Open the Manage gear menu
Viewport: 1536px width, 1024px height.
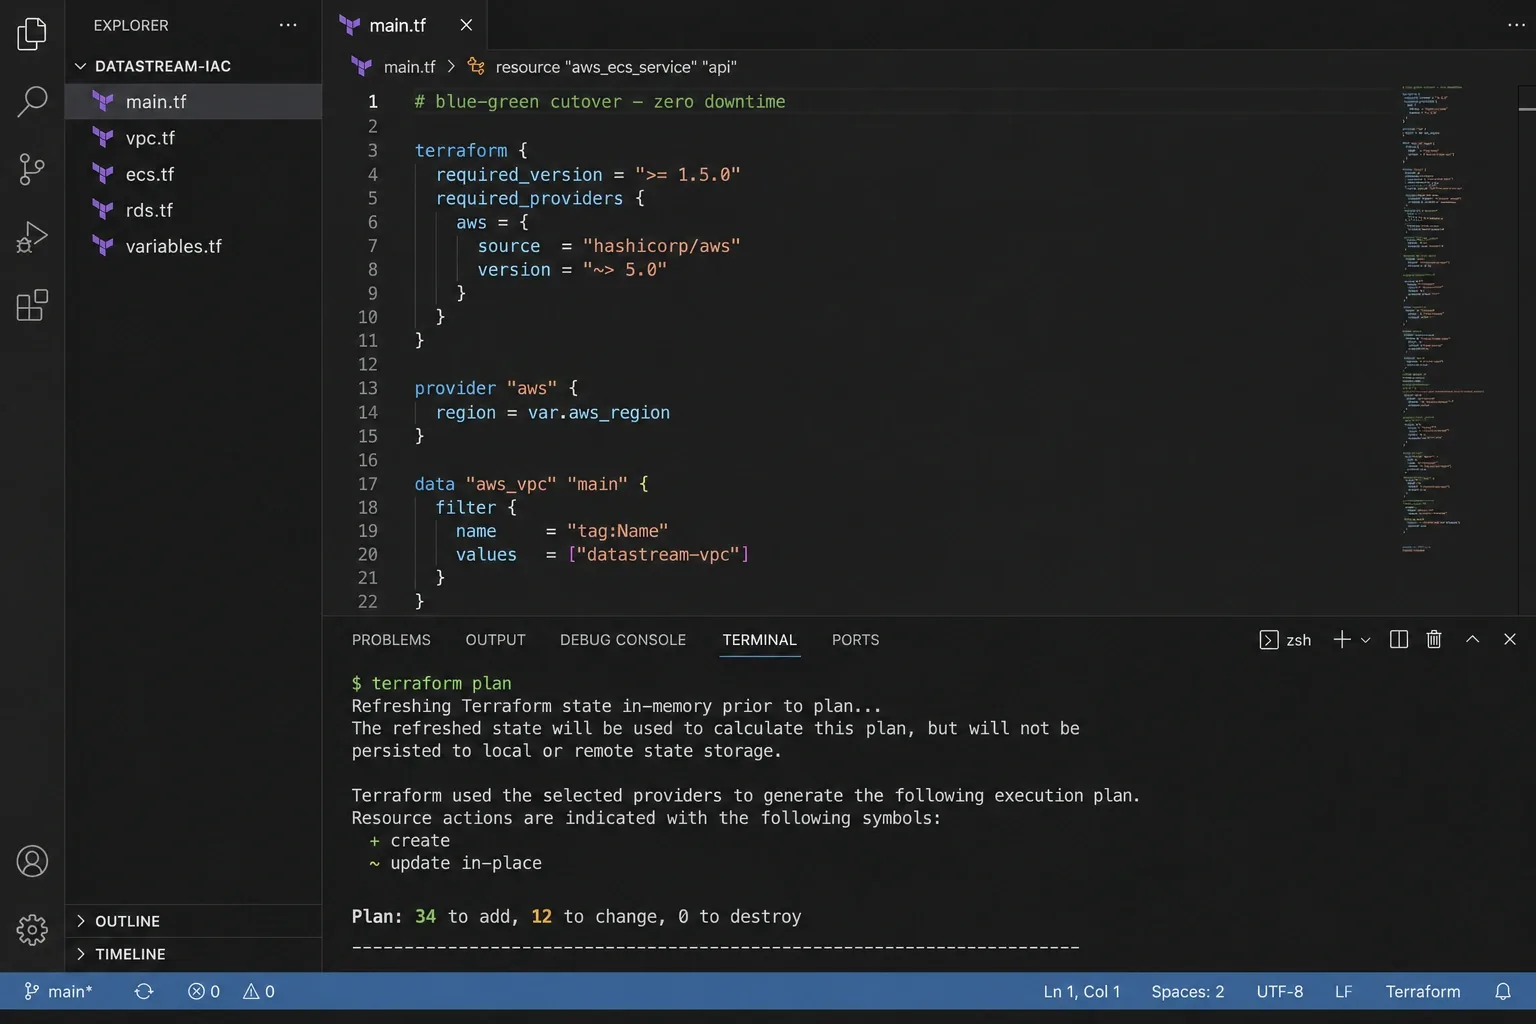click(x=32, y=929)
